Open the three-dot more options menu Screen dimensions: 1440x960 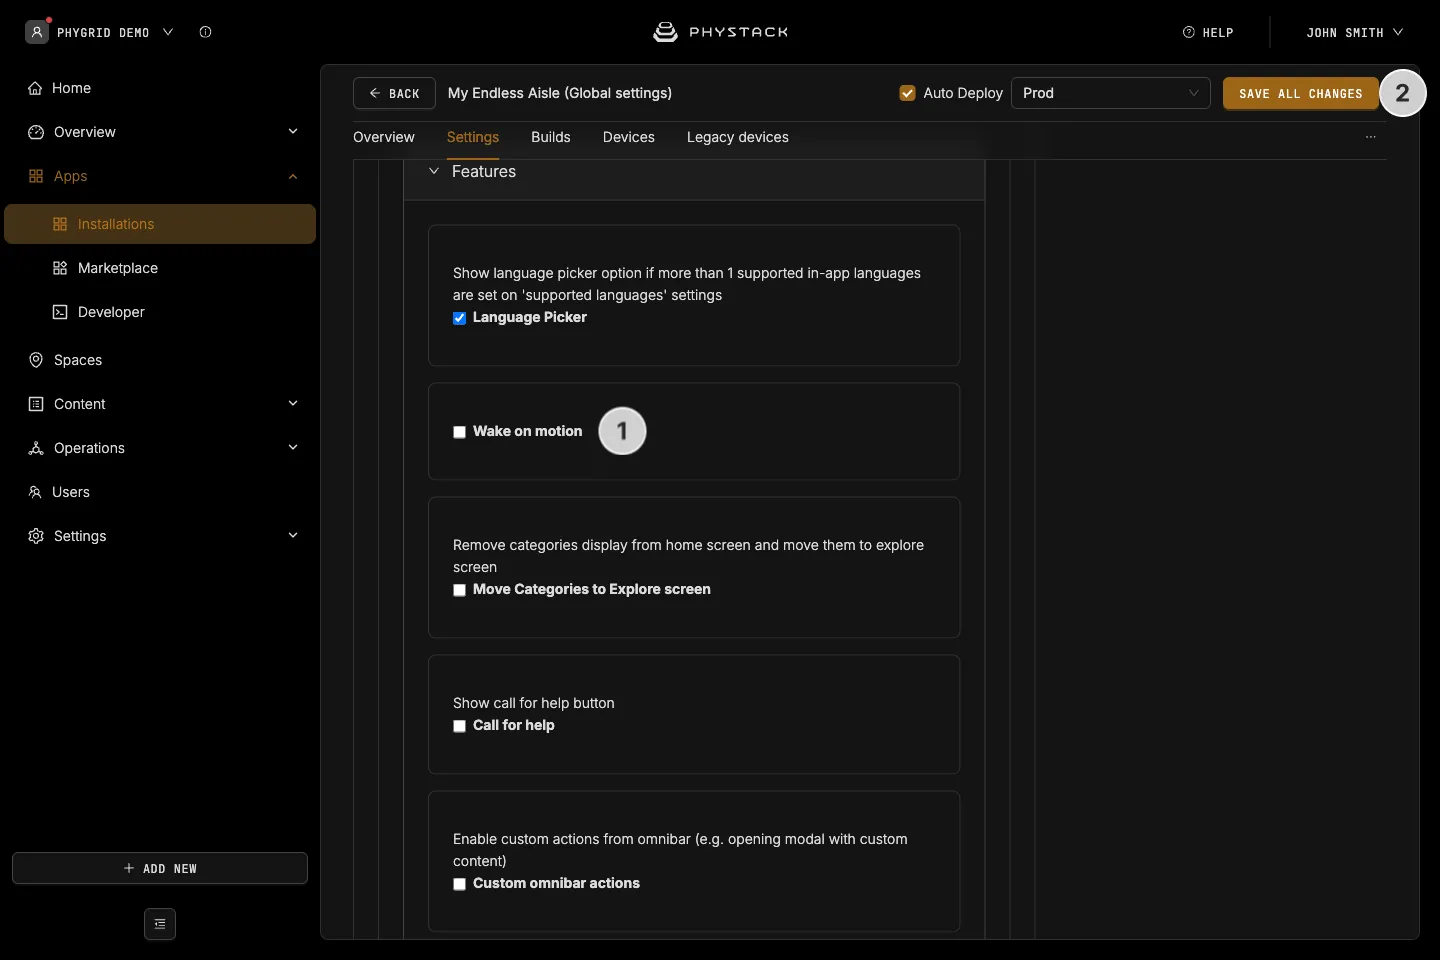[x=1371, y=137]
